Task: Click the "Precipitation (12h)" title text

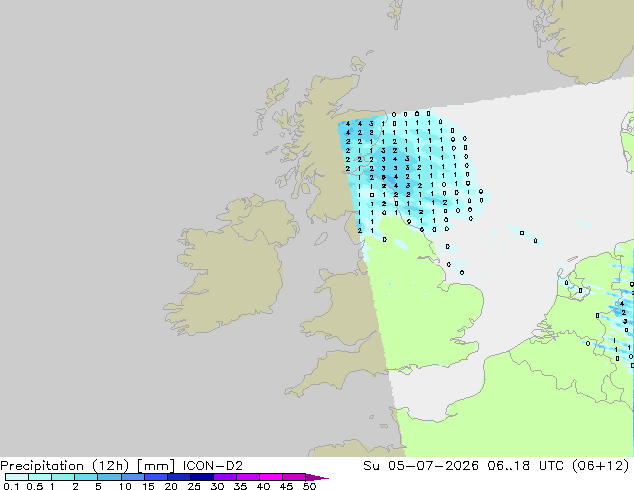Action: [x=65, y=466]
